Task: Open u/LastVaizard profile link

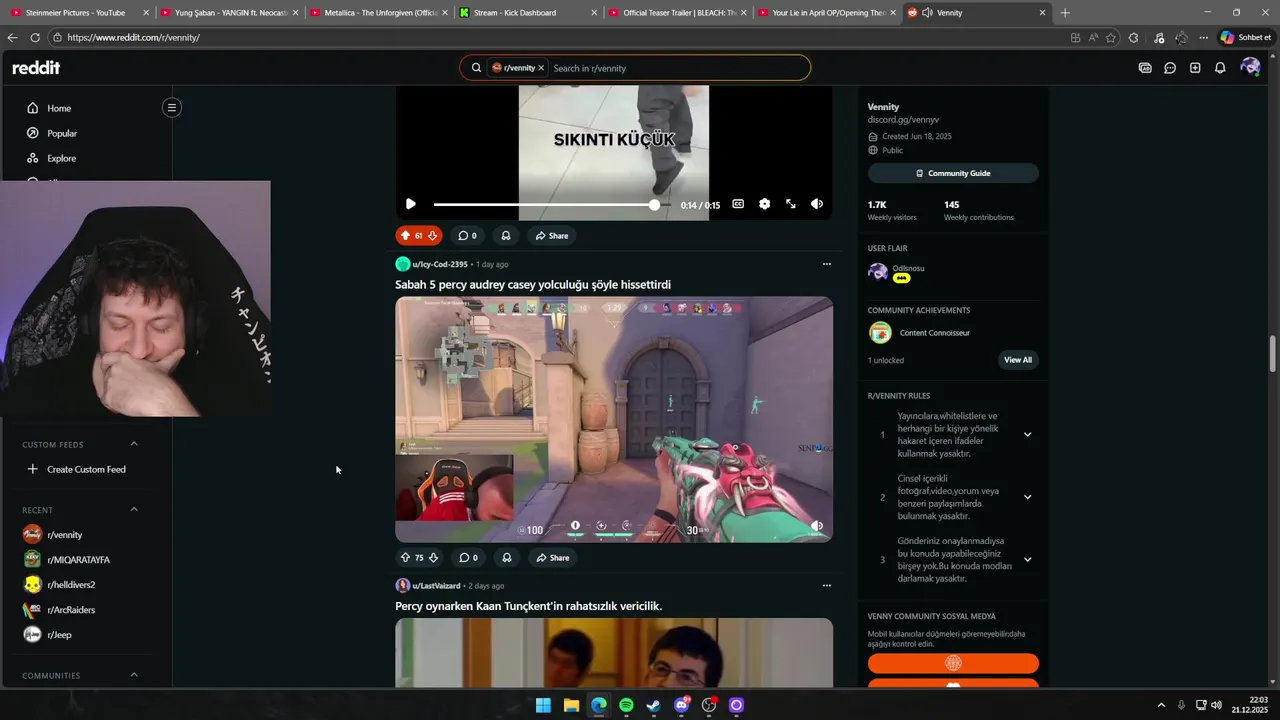Action: pos(436,586)
